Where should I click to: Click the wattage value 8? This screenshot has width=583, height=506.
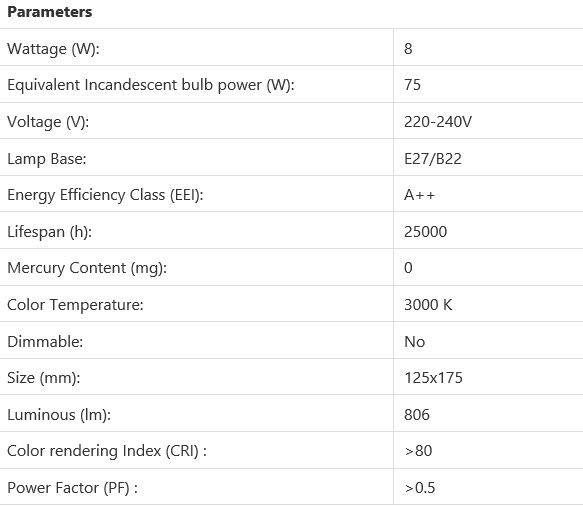[408, 49]
